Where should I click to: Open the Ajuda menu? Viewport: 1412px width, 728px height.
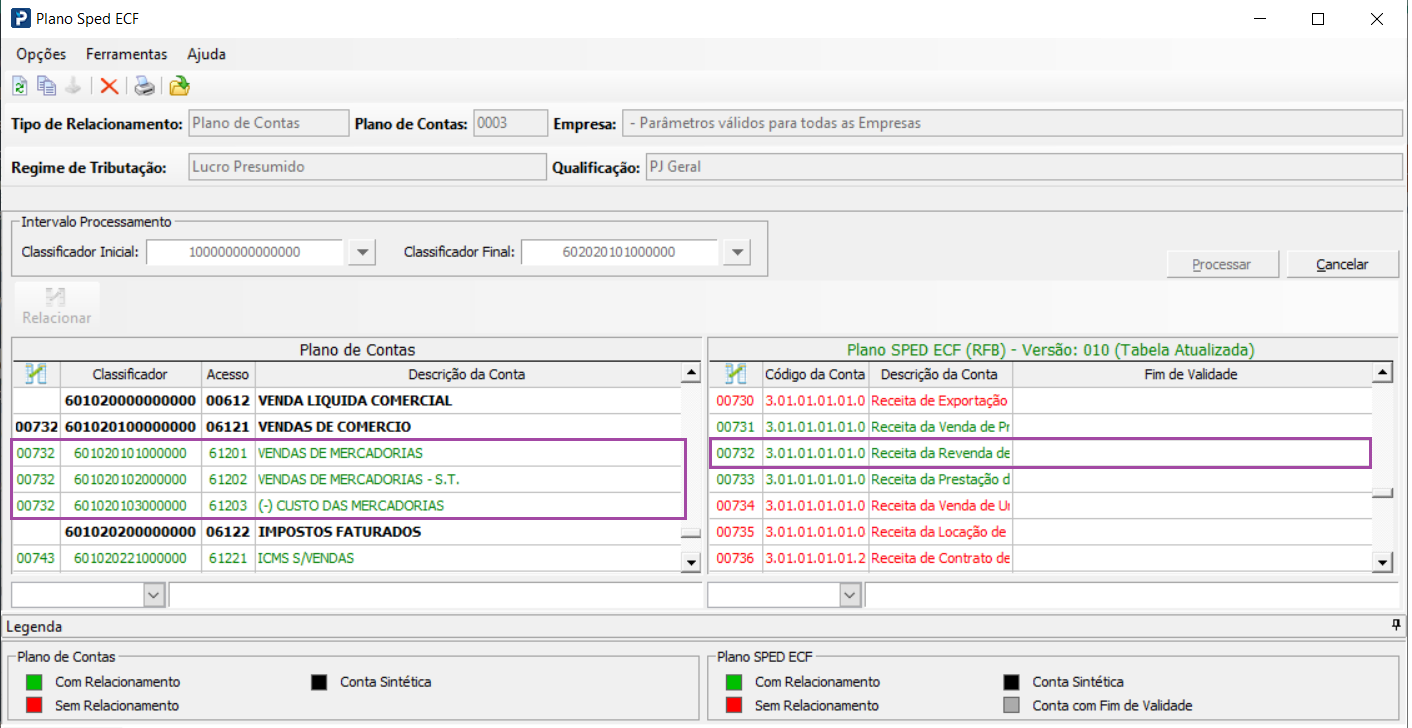point(206,54)
